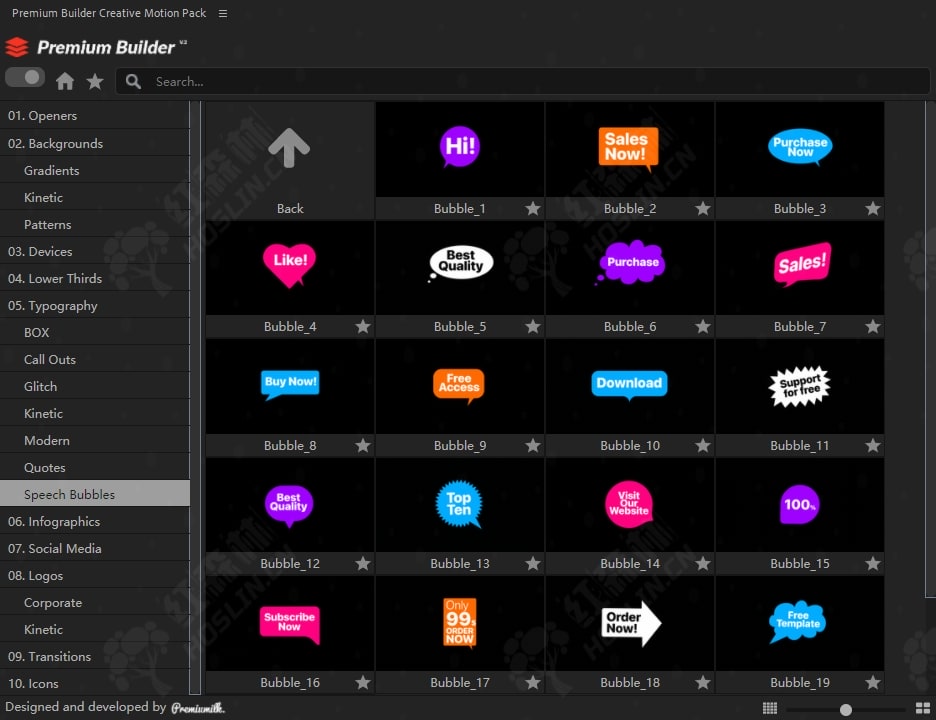This screenshot has width=936, height=720.
Task: Favorite Bubble_14 using its star
Action: point(703,564)
